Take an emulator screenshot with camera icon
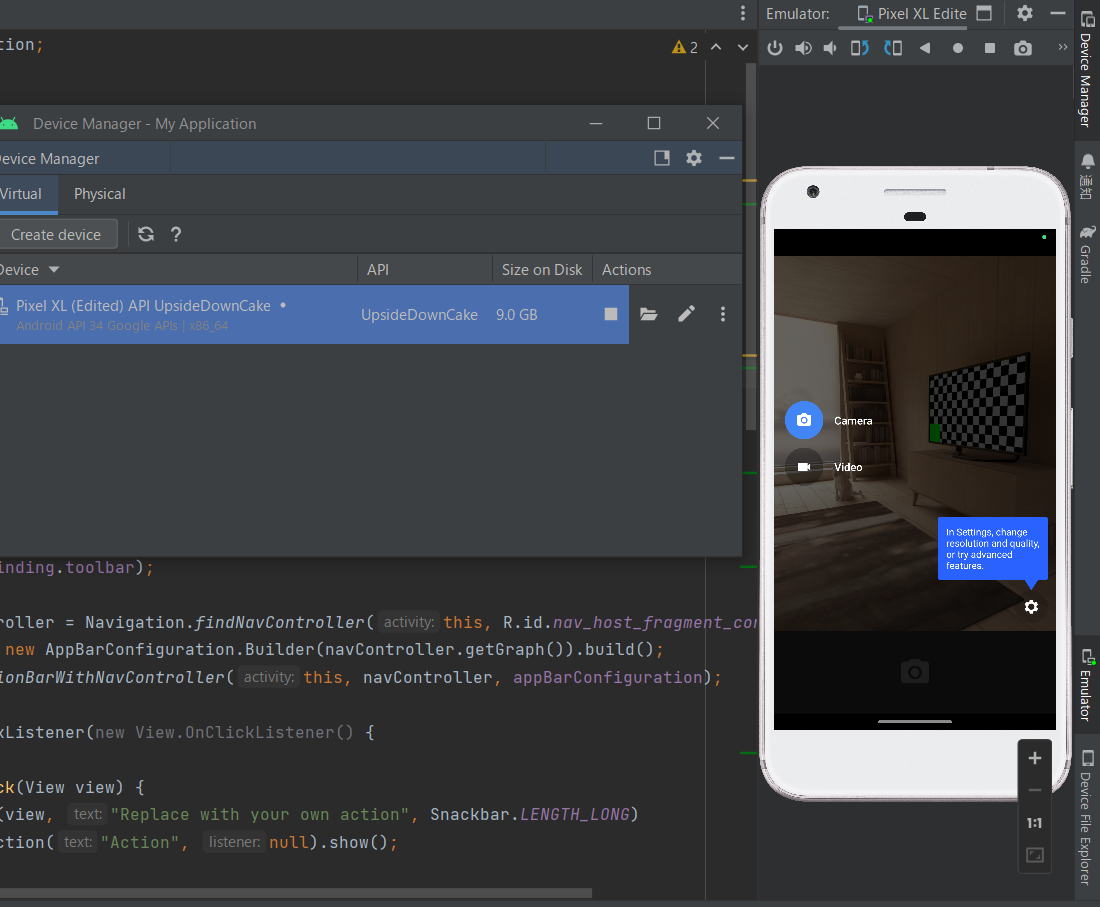Viewport: 1100px width, 907px height. tap(1023, 48)
